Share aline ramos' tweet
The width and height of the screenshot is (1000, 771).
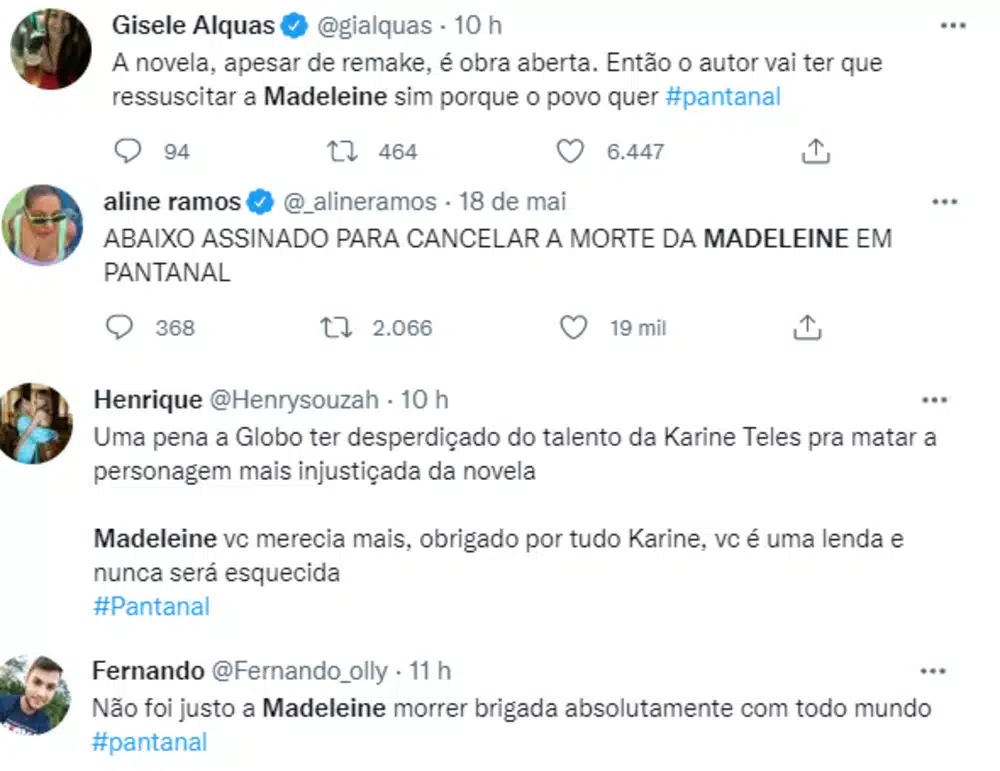(807, 327)
